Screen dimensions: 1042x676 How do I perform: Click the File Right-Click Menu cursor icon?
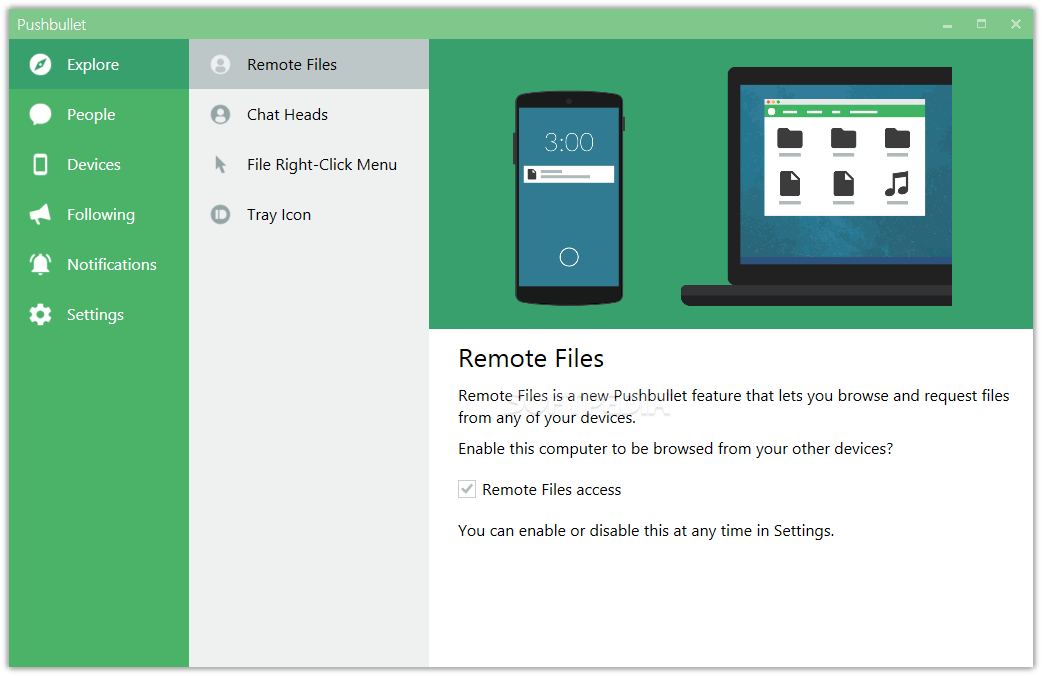tap(221, 164)
